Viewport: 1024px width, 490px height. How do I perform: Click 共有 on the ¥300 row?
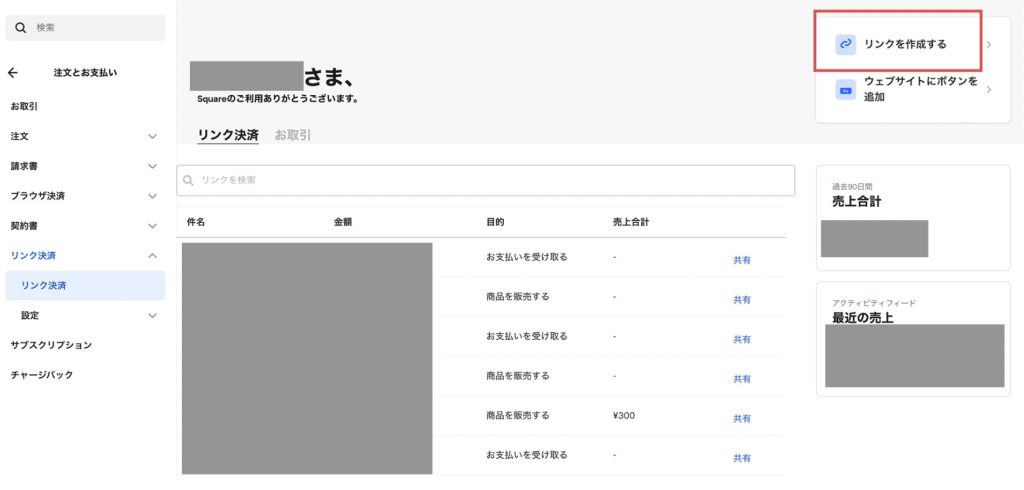(x=741, y=418)
